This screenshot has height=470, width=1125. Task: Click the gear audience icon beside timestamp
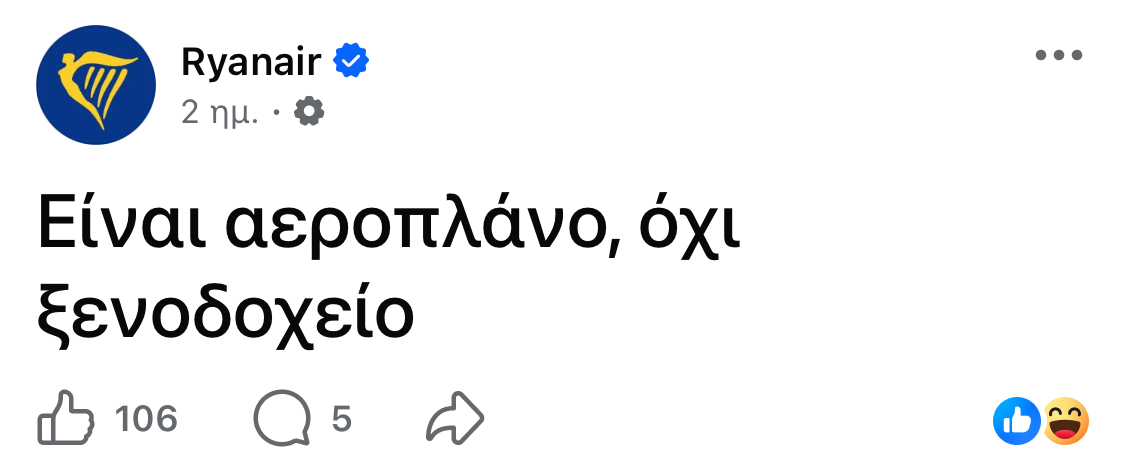tap(309, 112)
